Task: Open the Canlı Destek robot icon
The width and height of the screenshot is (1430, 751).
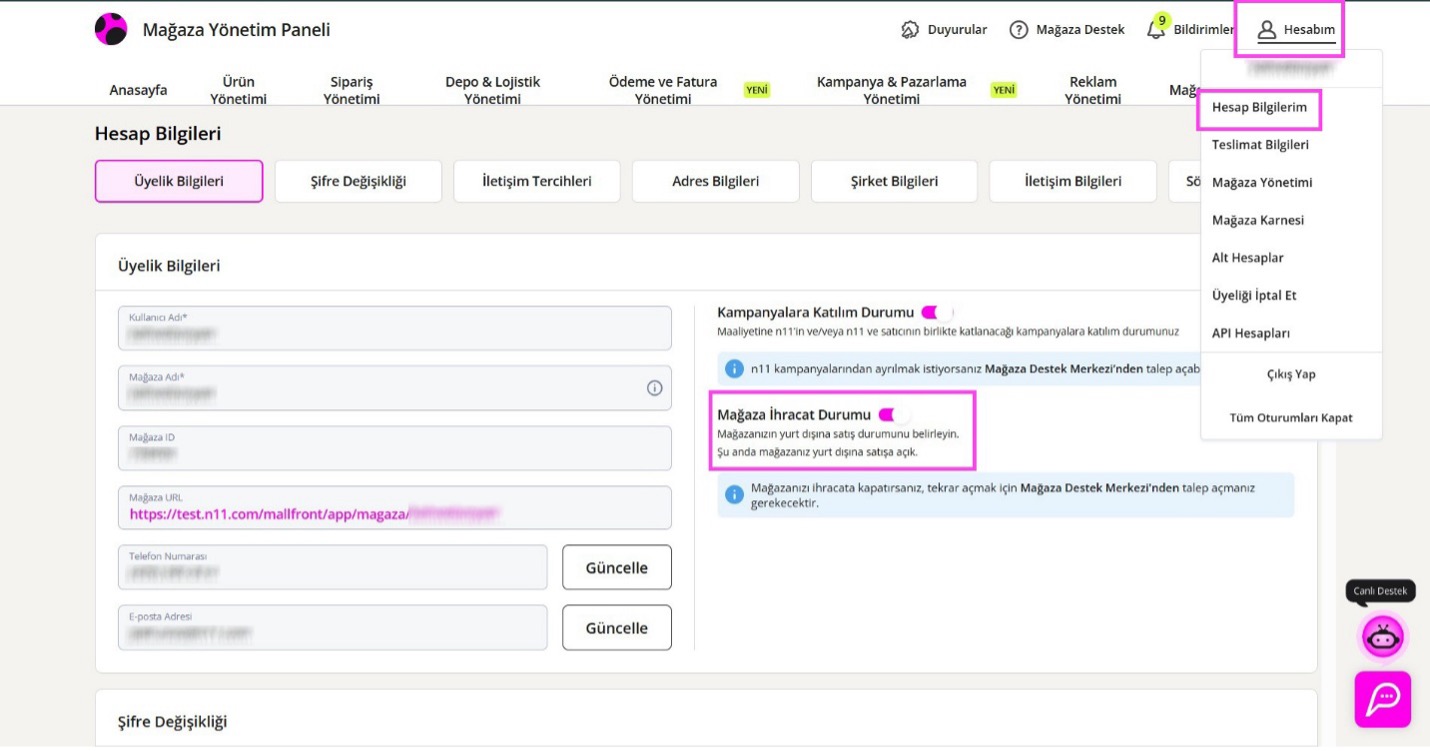Action: pos(1383,636)
